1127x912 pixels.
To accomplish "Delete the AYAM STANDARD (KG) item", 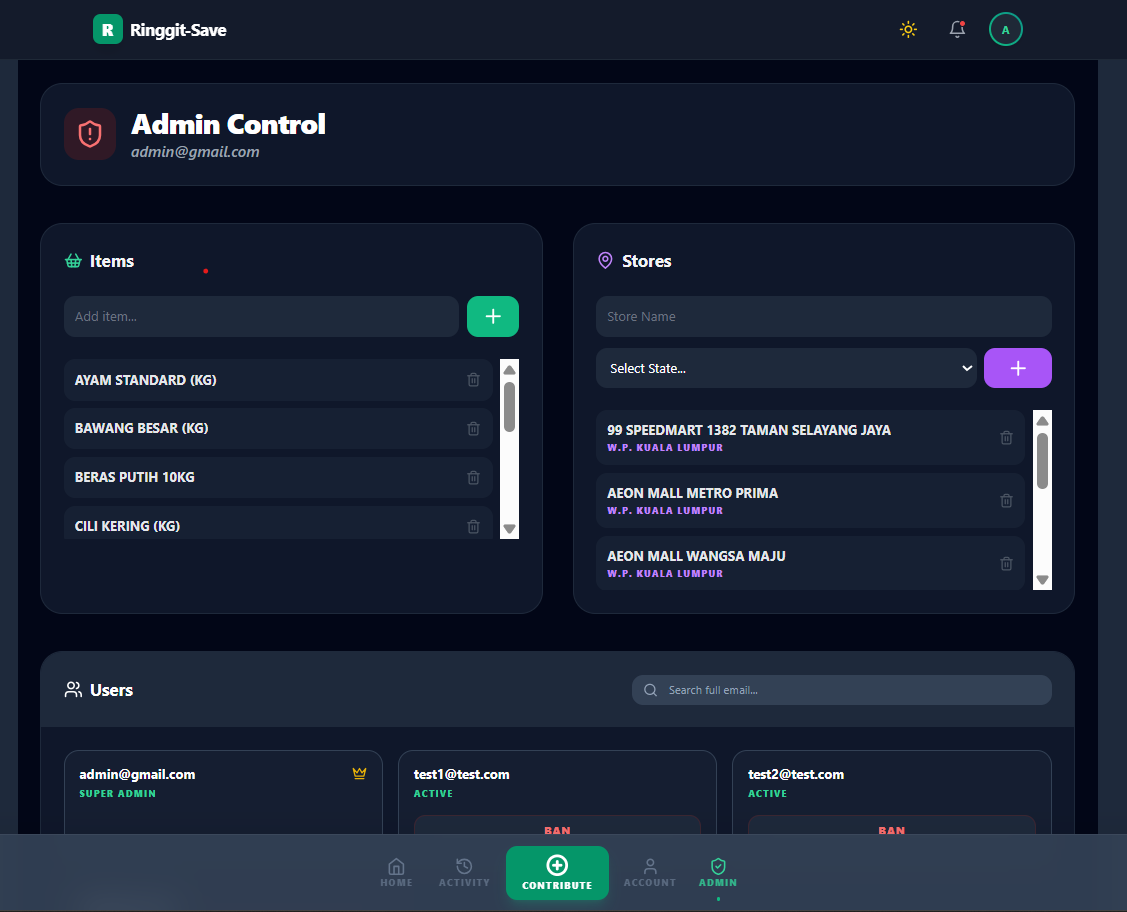I will point(473,380).
